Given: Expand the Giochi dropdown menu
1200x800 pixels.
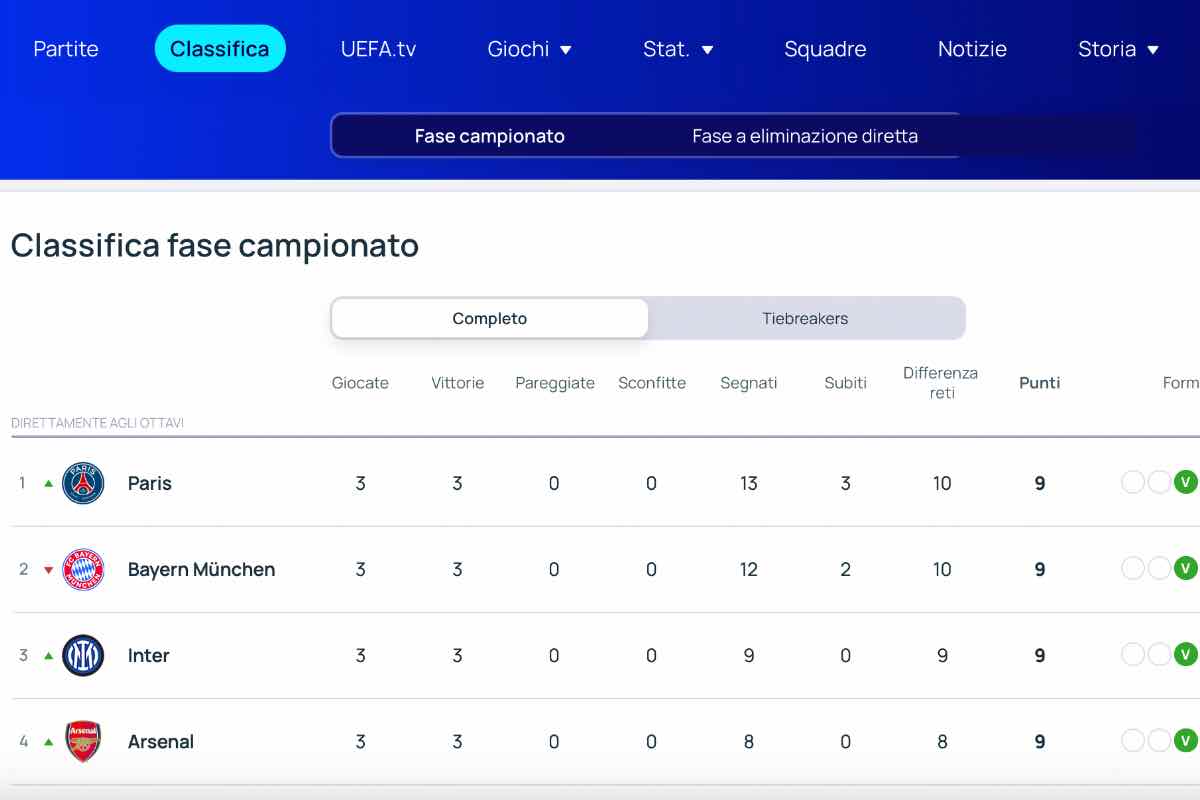Looking at the screenshot, I should point(530,49).
